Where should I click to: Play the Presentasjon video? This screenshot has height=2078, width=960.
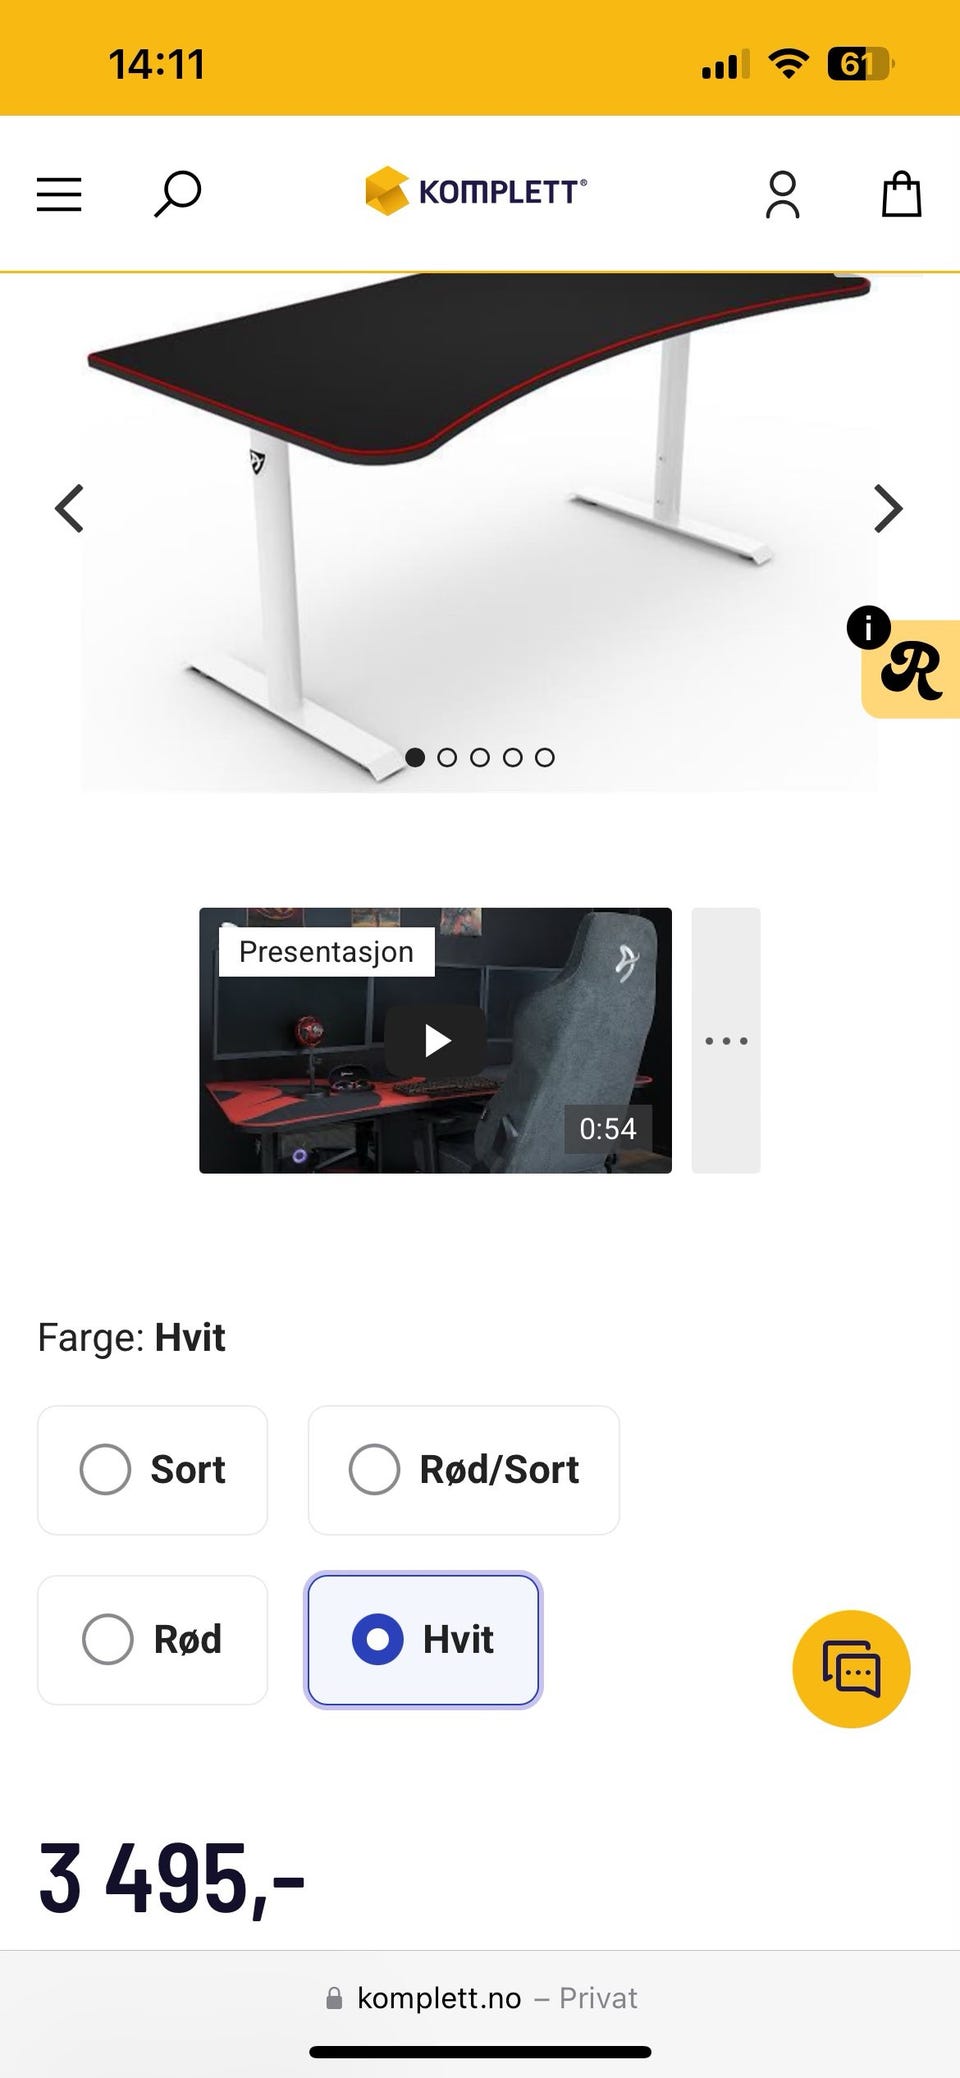(x=436, y=1041)
